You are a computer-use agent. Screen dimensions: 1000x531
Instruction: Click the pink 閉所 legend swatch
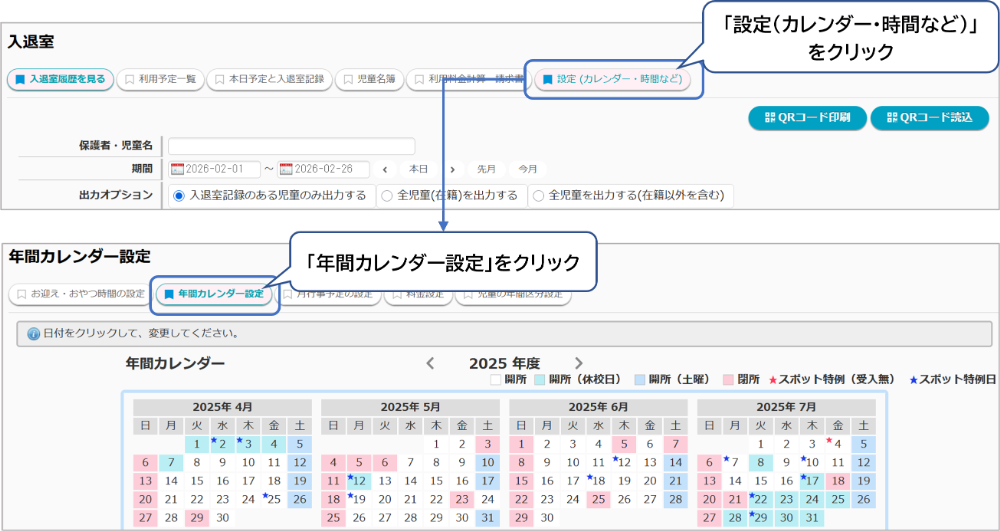[x=728, y=380]
